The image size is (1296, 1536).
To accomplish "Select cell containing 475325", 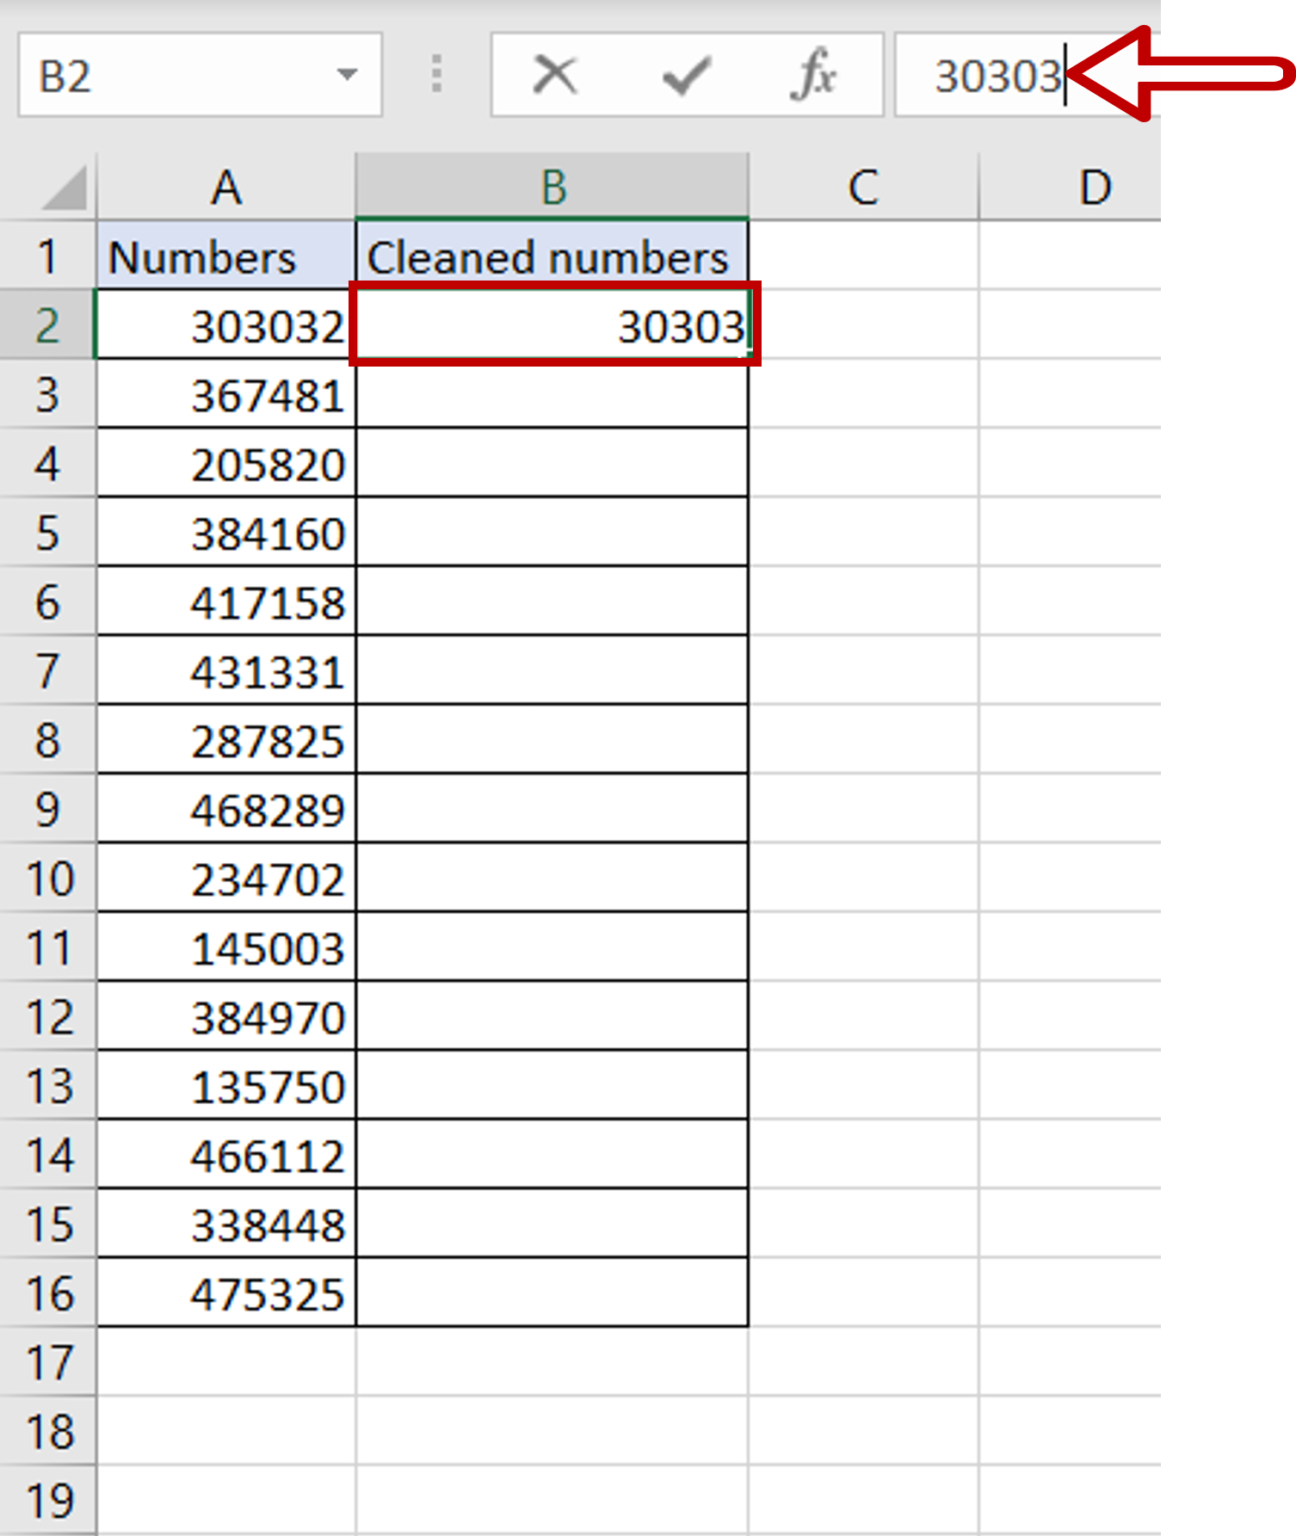I will pos(226,1292).
